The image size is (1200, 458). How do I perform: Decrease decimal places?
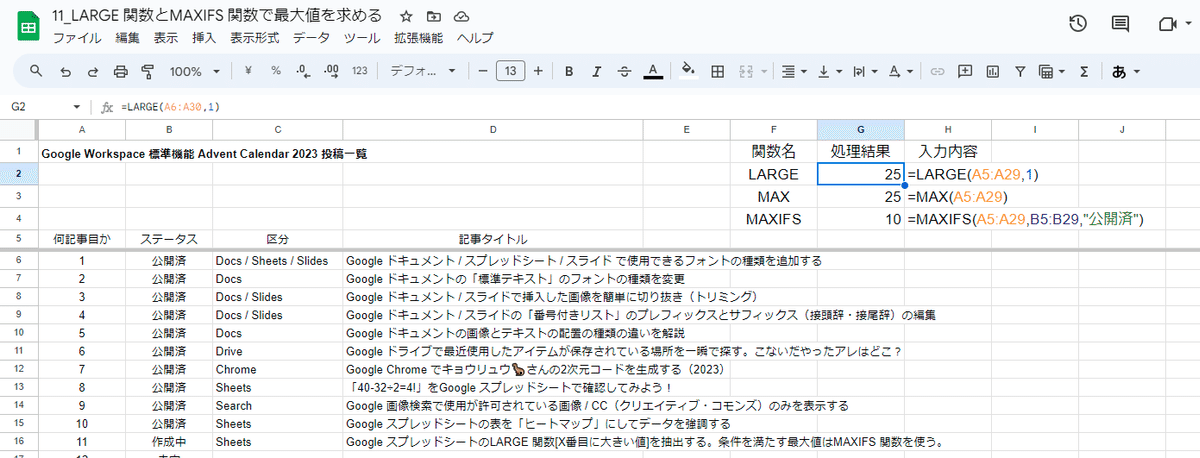304,71
